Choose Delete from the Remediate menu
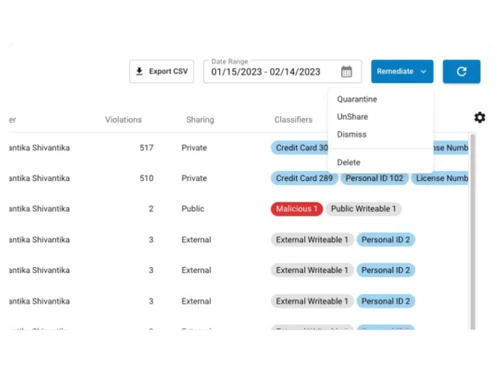This screenshot has height=375, width=500. pyautogui.click(x=349, y=162)
